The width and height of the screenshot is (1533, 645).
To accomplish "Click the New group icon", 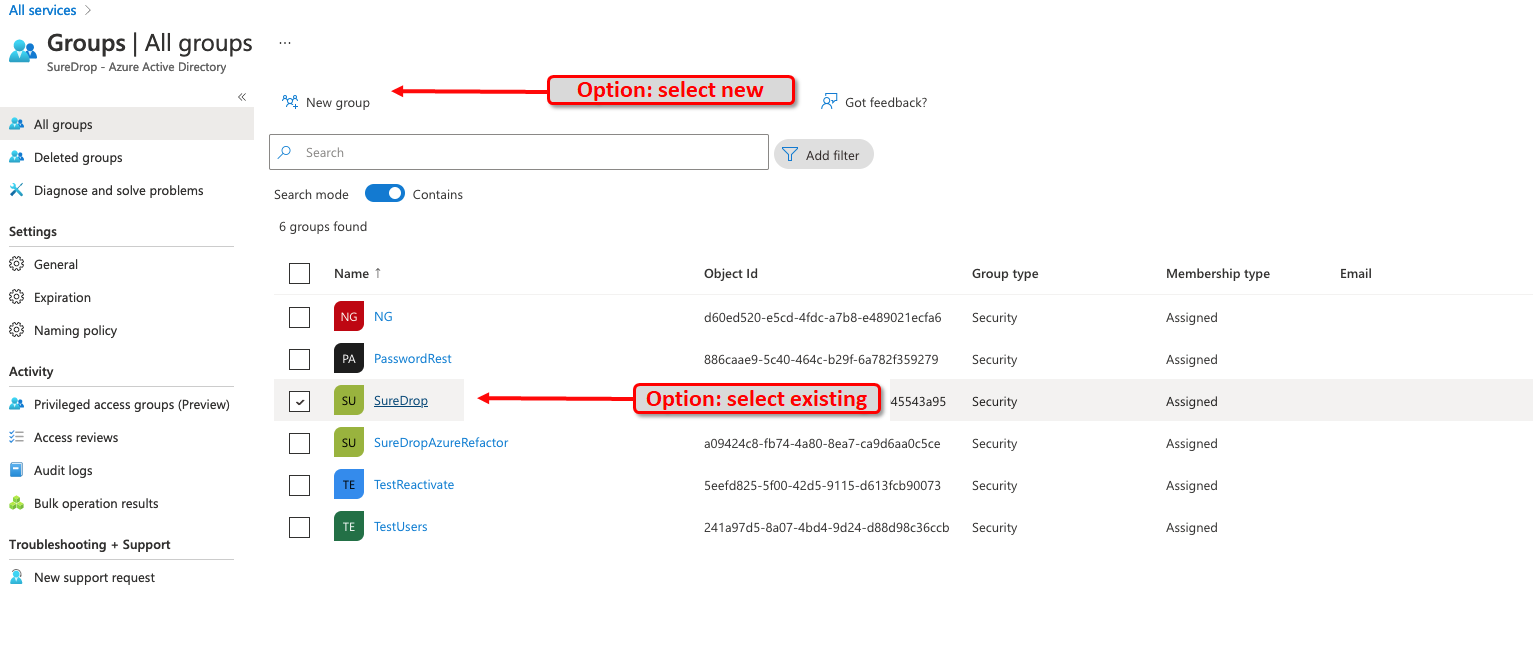I will click(x=290, y=102).
